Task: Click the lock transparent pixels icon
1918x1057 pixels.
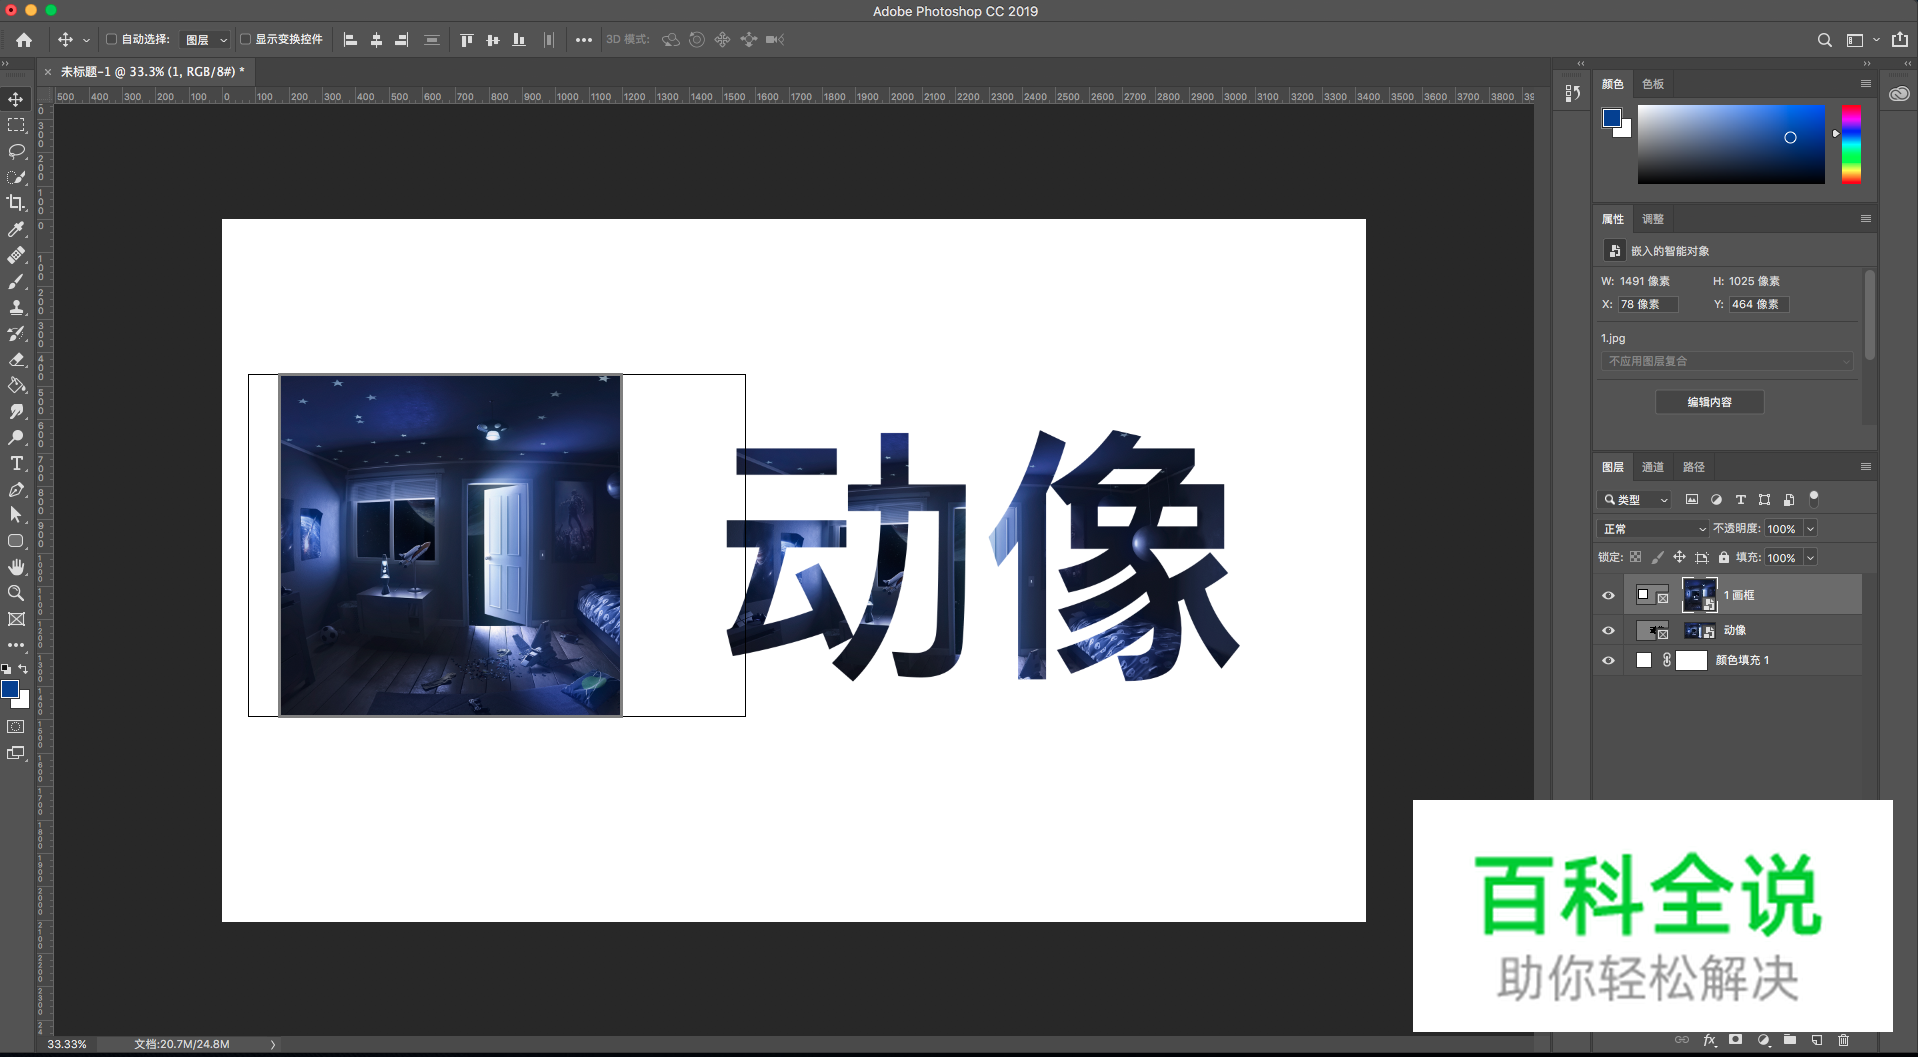Action: click(x=1634, y=557)
